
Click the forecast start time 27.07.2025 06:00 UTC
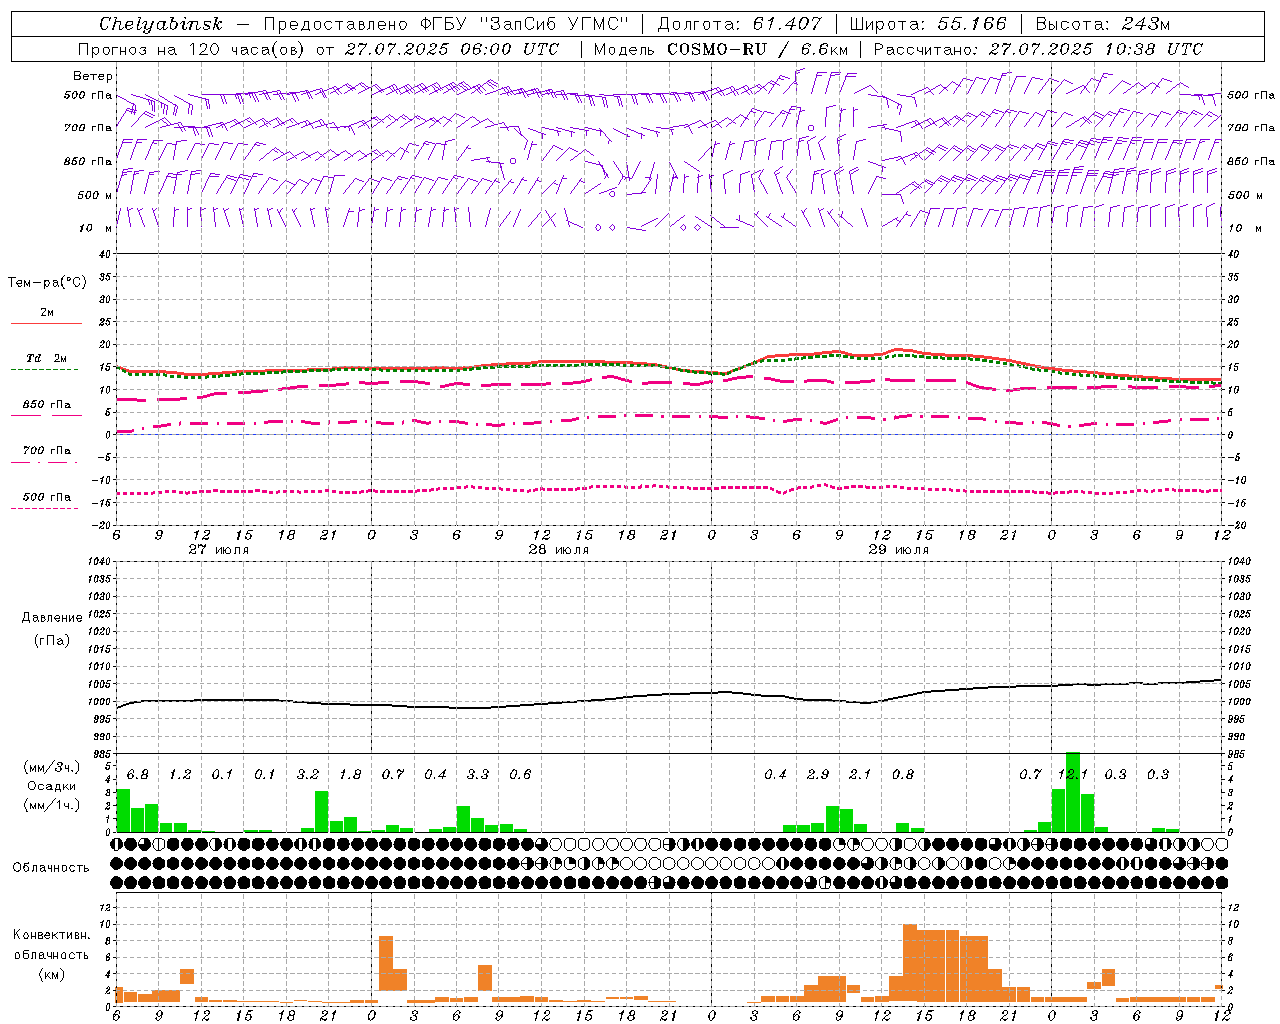[x=452, y=49]
